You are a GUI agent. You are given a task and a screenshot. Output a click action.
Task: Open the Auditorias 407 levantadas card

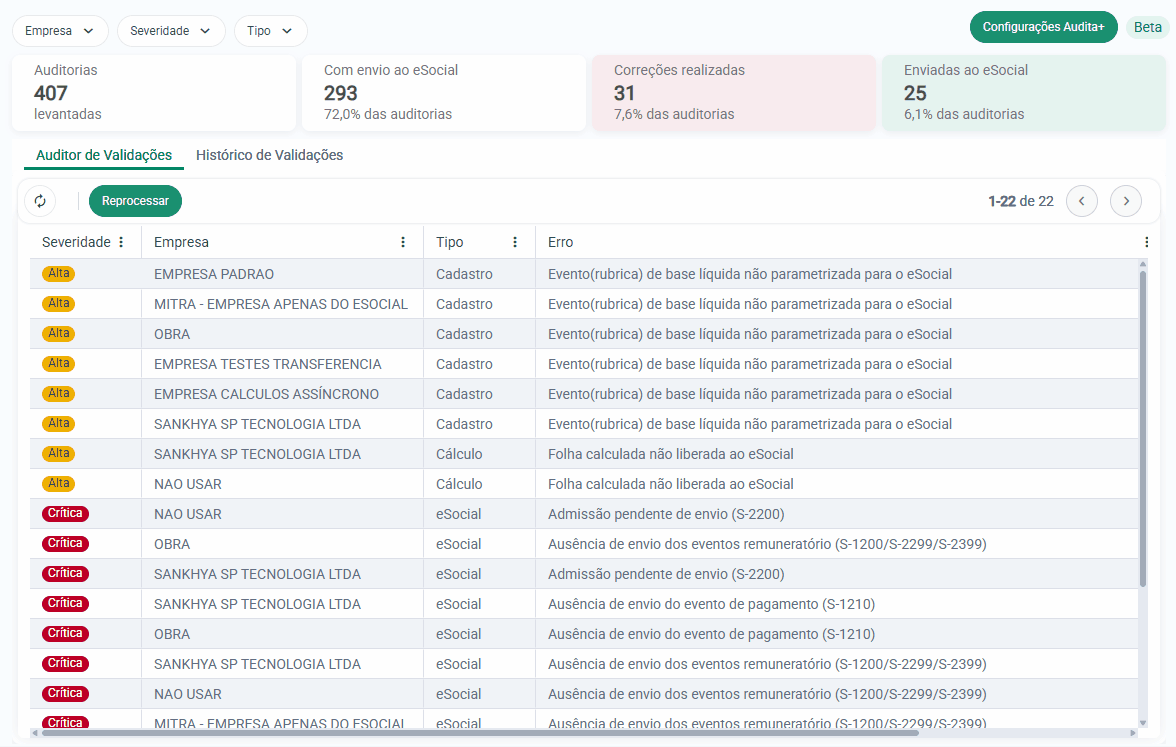coord(154,93)
